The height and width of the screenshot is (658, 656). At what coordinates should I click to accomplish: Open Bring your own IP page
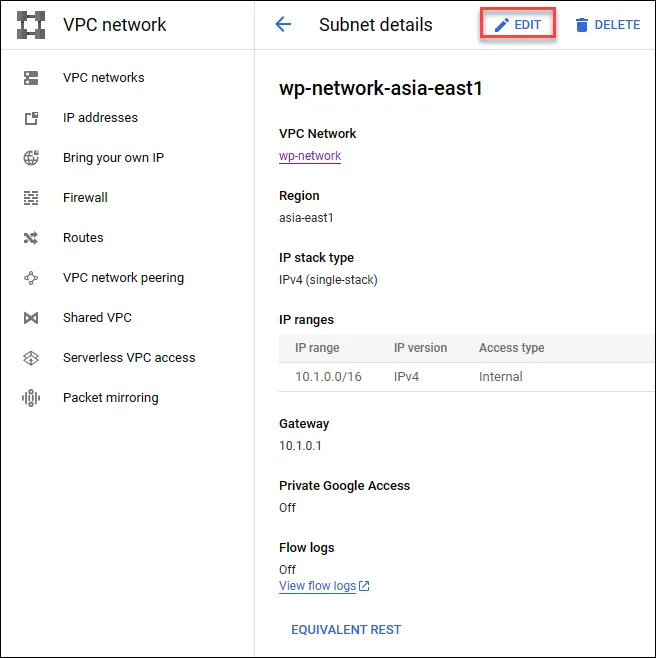tap(113, 158)
